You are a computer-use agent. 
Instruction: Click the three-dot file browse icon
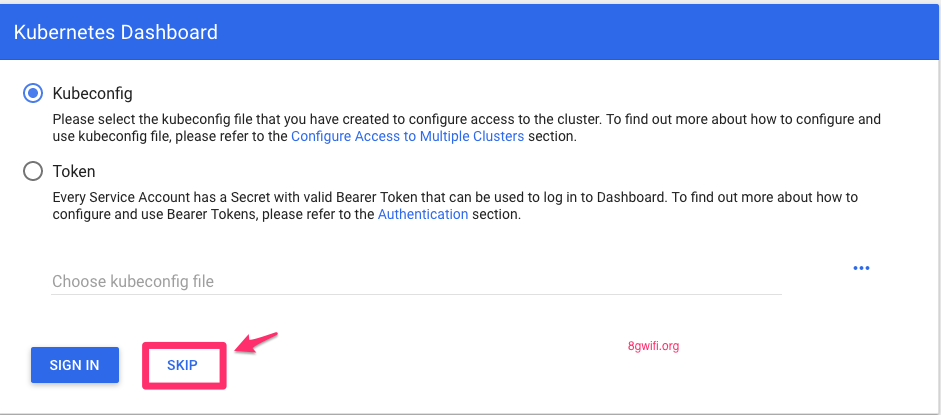861,268
